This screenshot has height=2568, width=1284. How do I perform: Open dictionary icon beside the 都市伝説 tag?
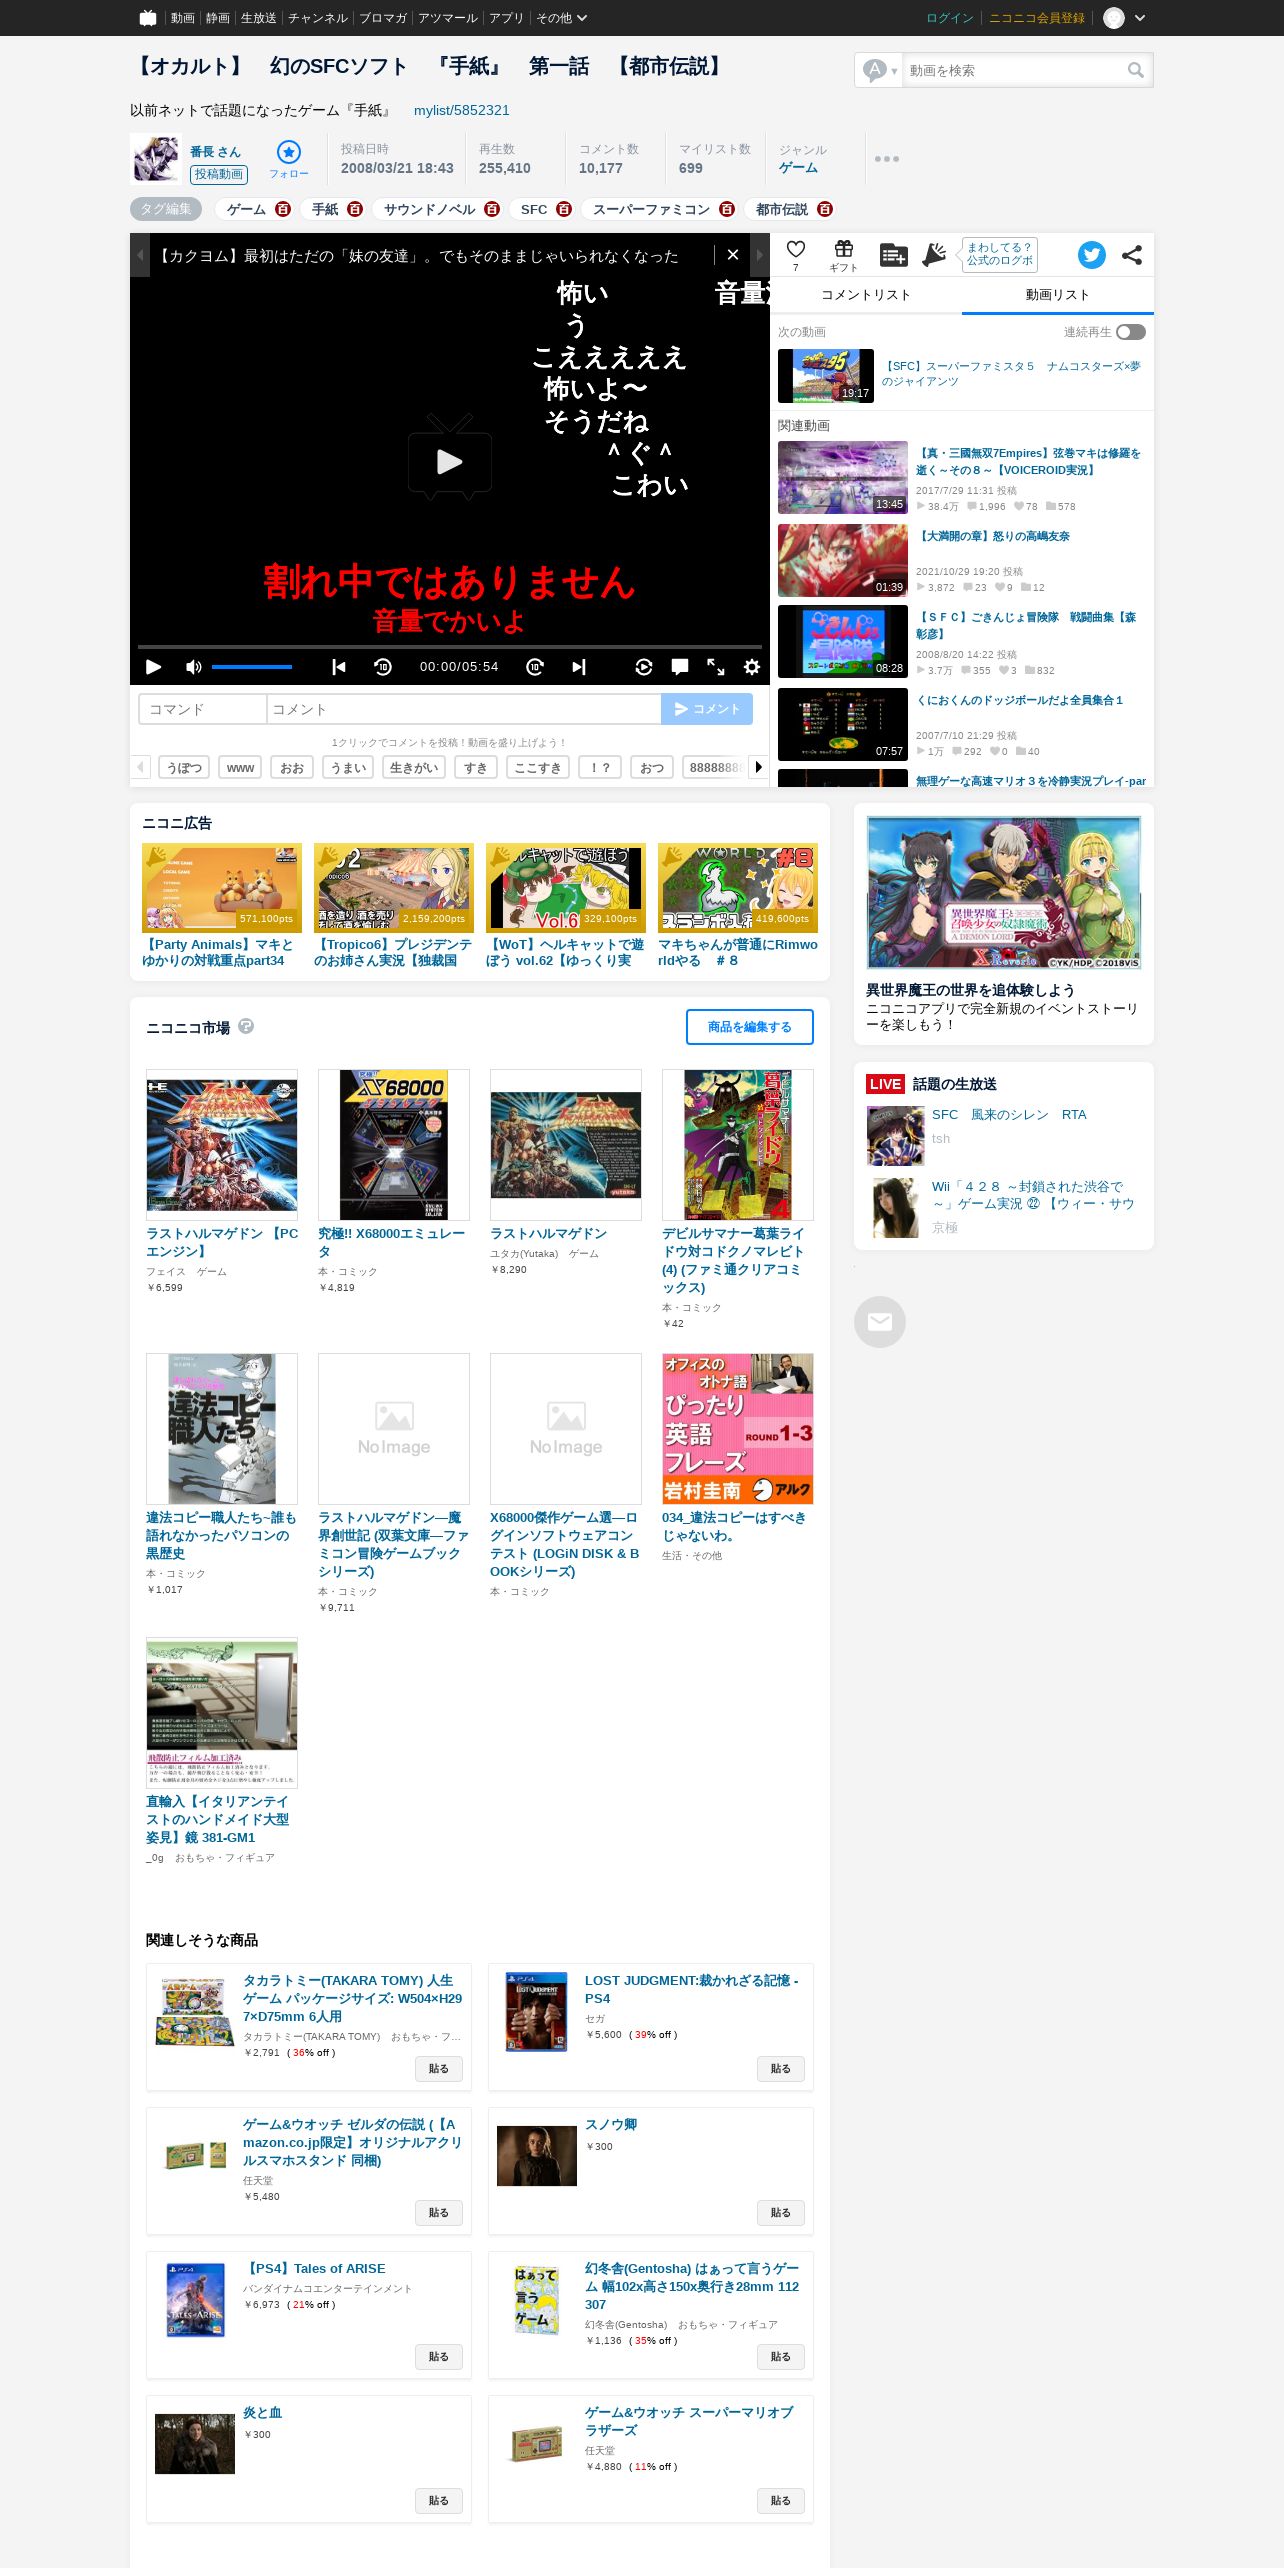pos(825,209)
